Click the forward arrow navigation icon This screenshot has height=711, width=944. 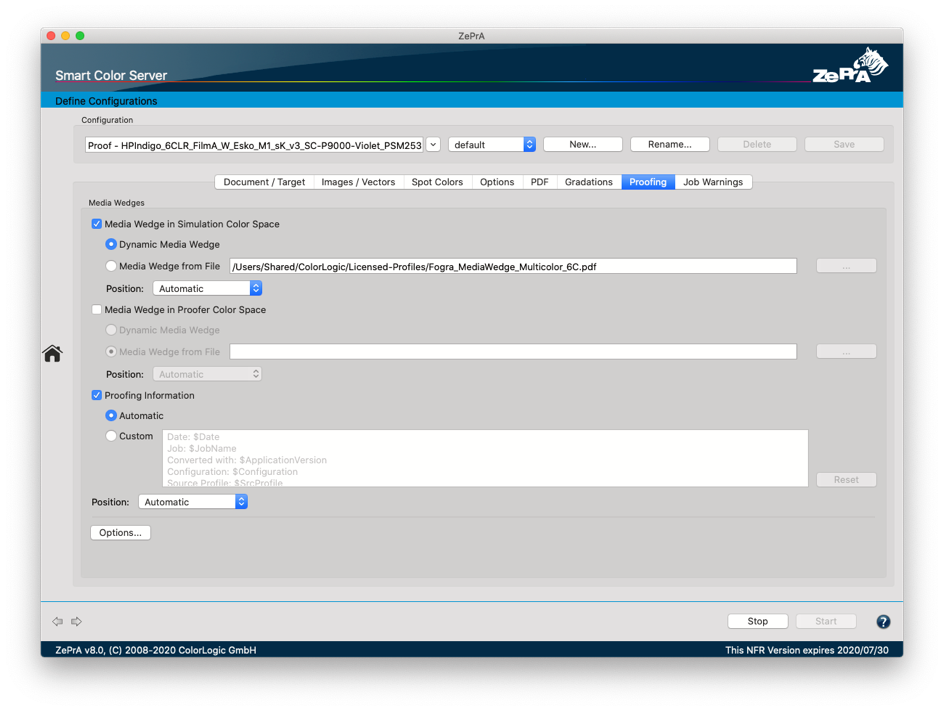pos(76,621)
